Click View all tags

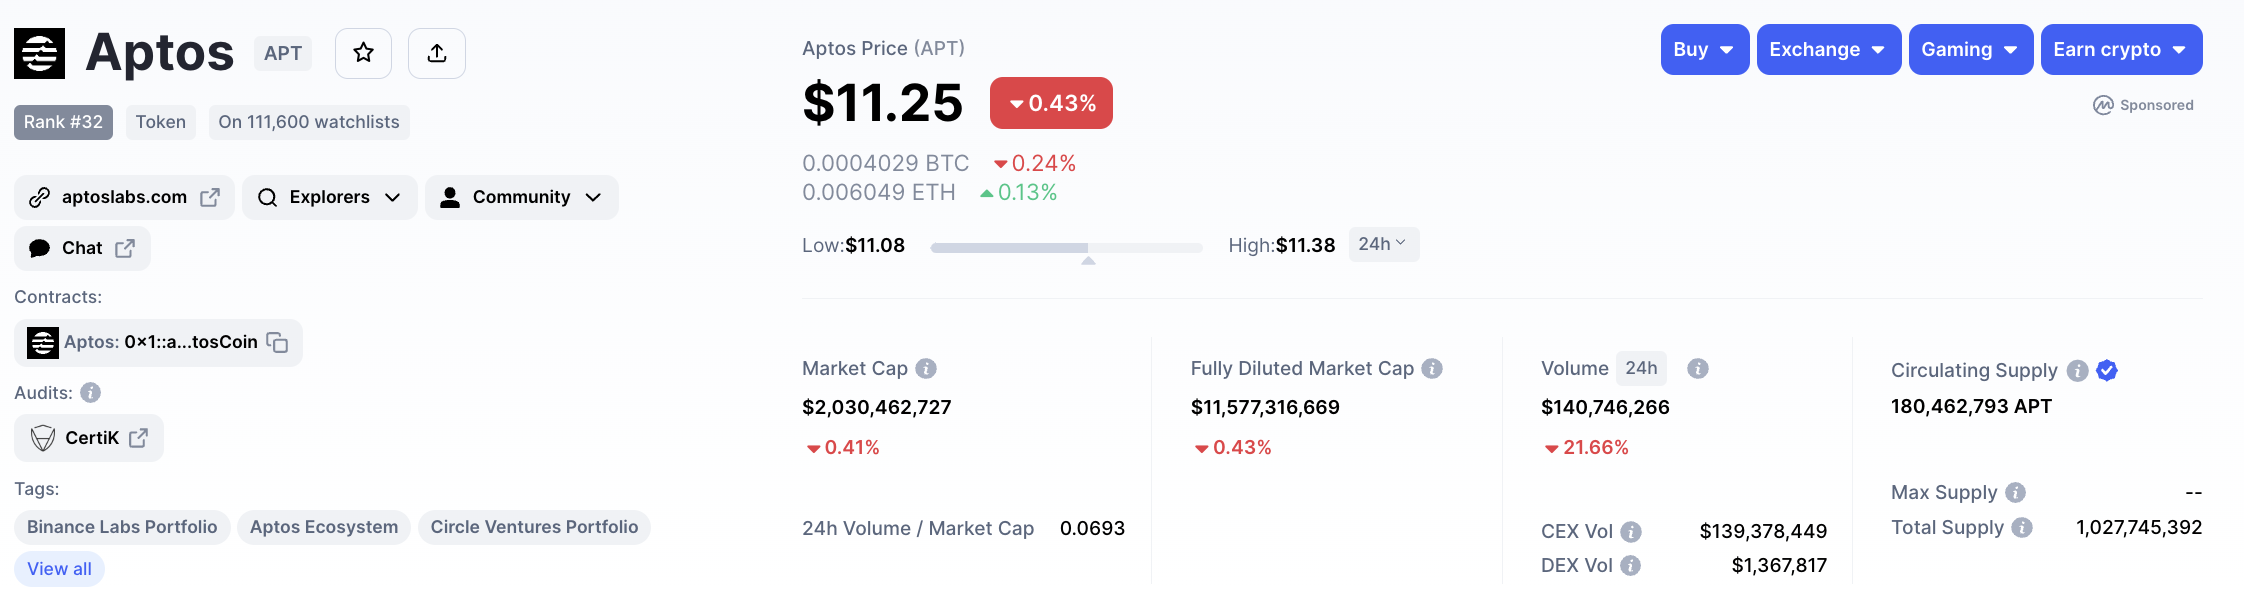pyautogui.click(x=59, y=569)
